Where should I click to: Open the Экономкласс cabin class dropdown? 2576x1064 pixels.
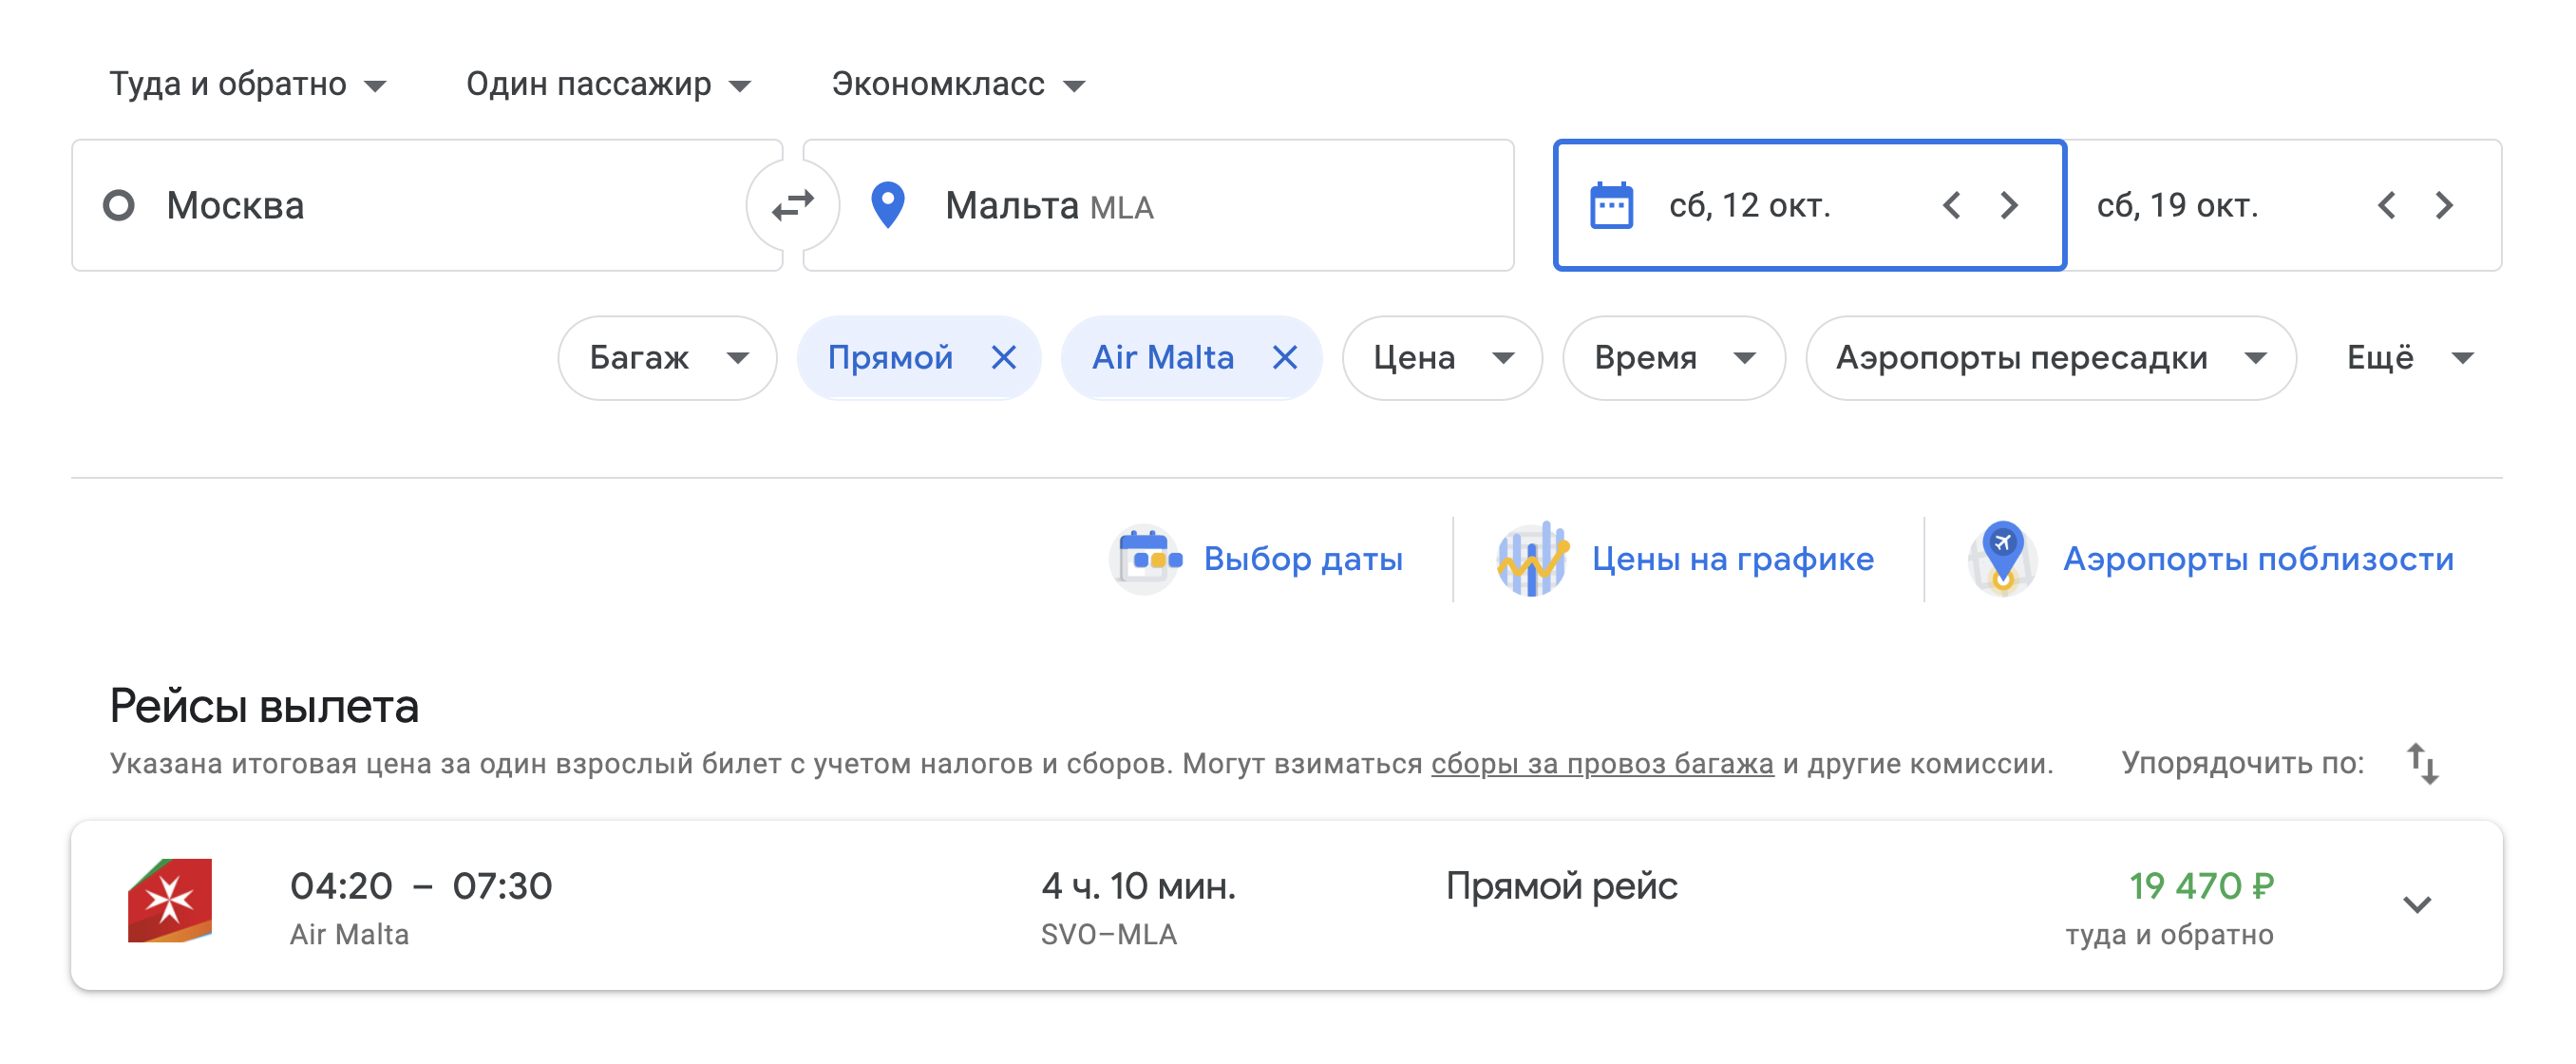pyautogui.click(x=958, y=84)
